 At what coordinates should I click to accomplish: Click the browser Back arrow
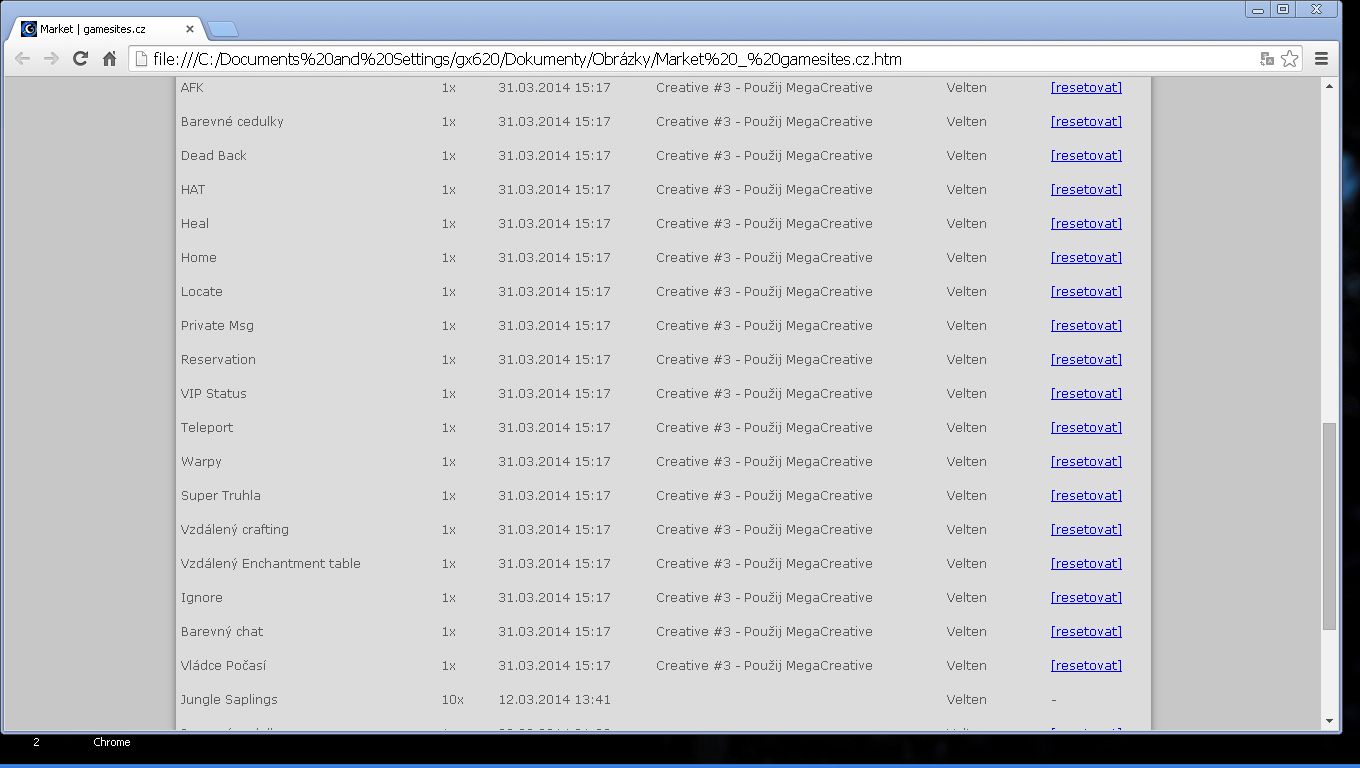(22, 59)
